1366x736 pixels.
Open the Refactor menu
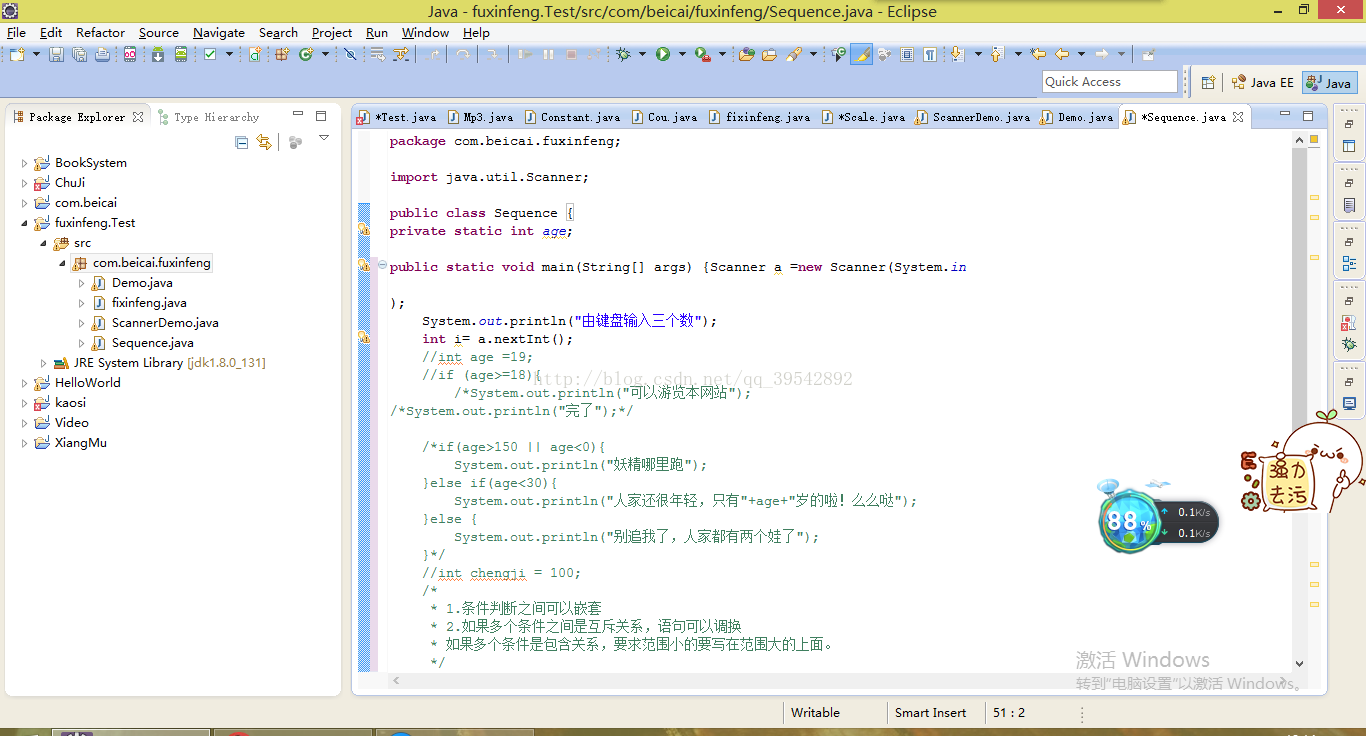100,32
